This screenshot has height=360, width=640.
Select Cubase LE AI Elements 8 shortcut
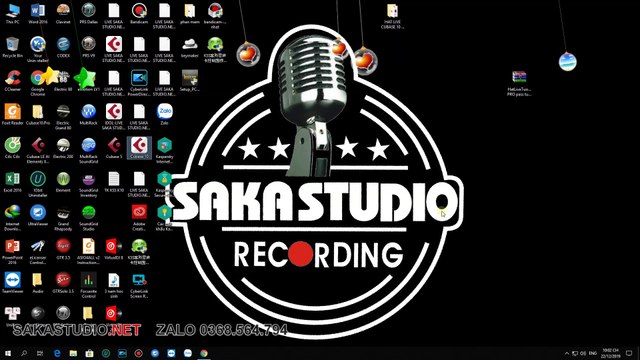(x=38, y=151)
